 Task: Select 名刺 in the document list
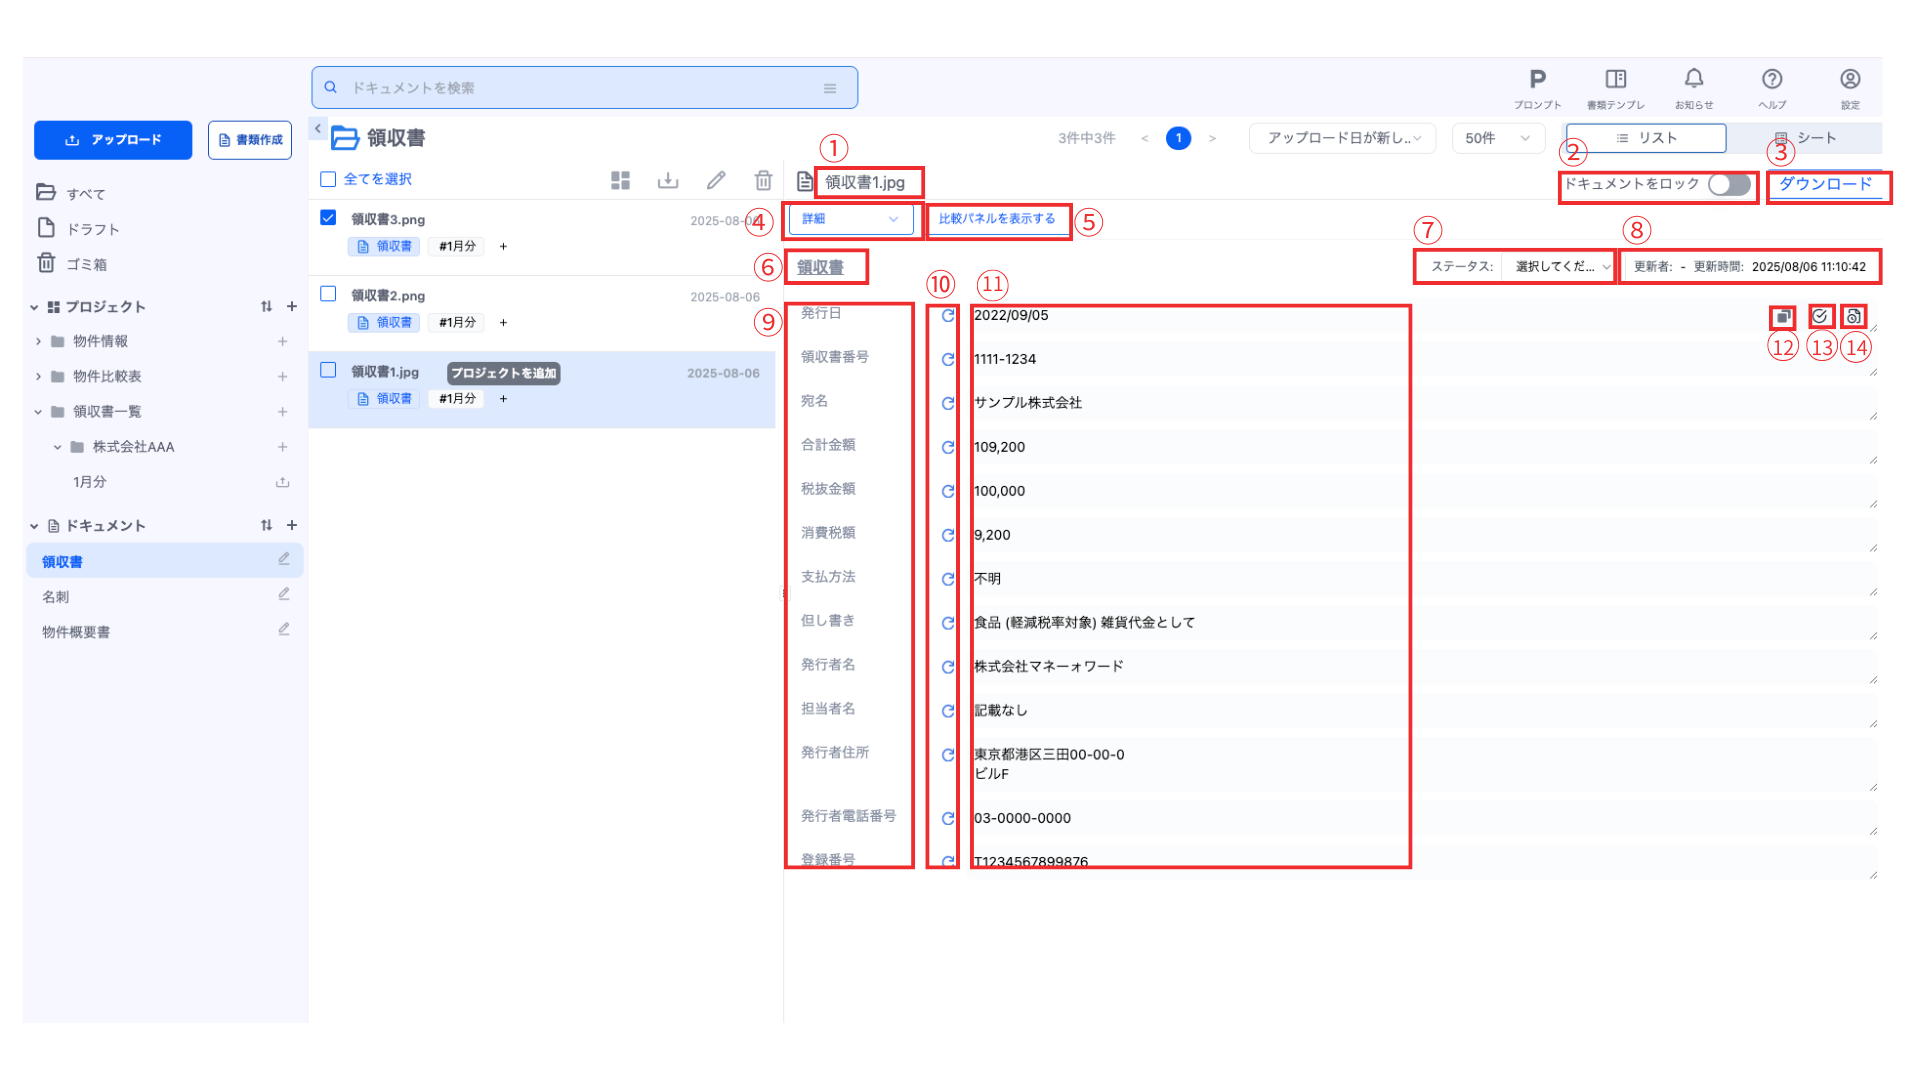pyautogui.click(x=56, y=597)
